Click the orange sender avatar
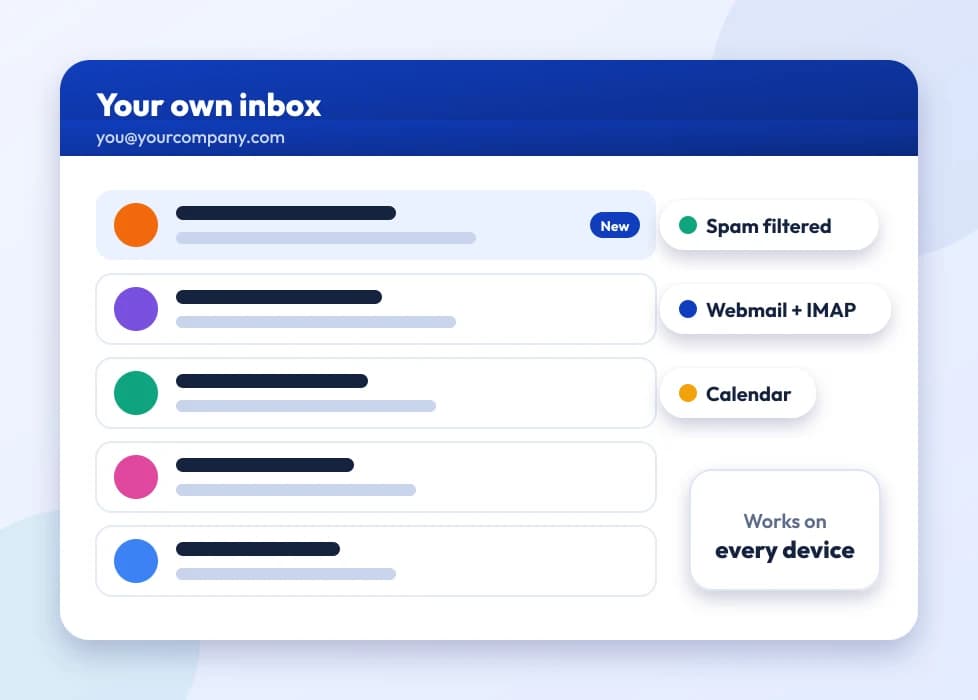 coord(136,225)
